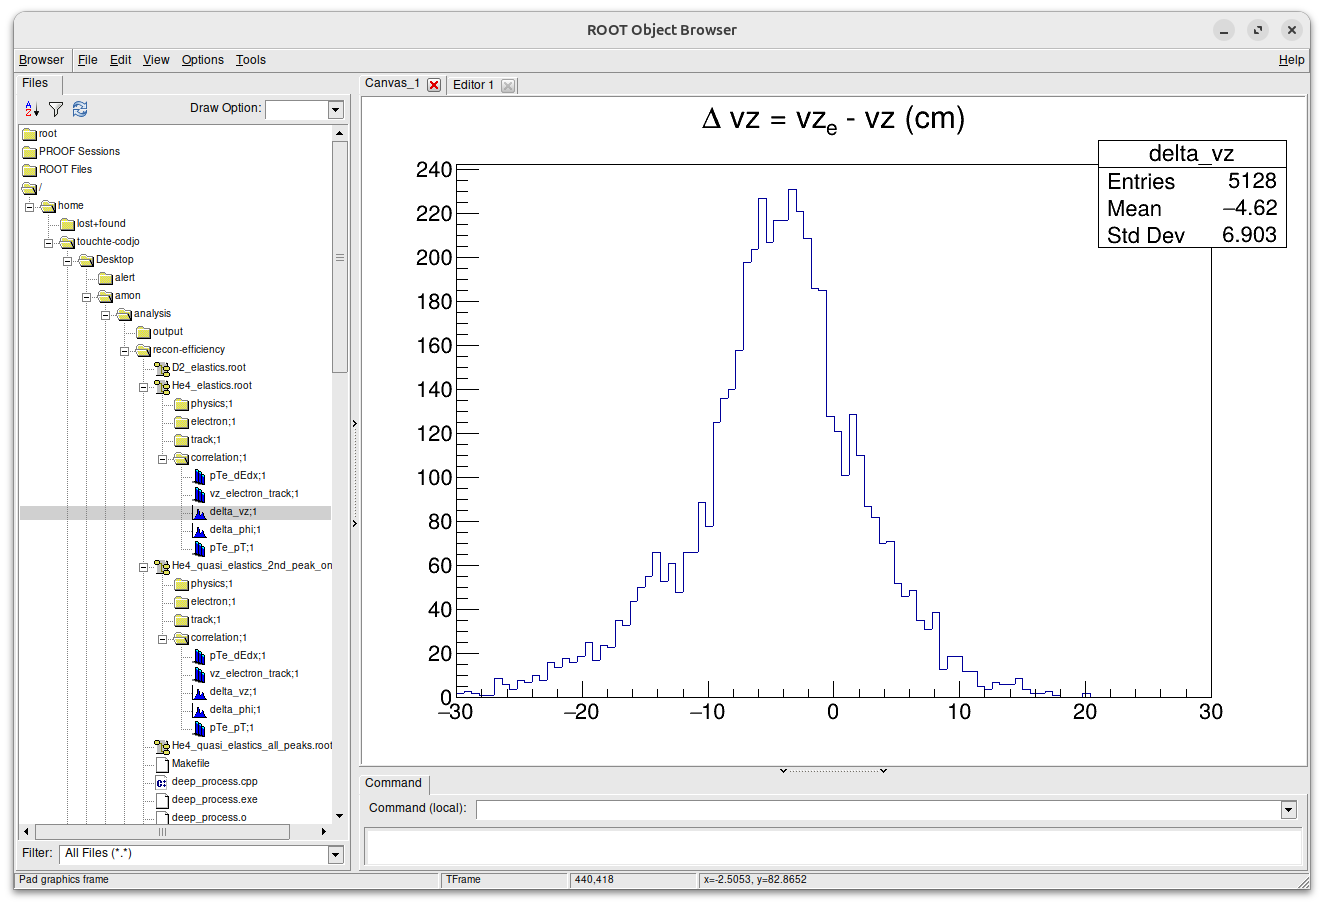Screen dimensions: 1324x906
Task: Open the Draw Option dropdown
Action: tap(336, 110)
